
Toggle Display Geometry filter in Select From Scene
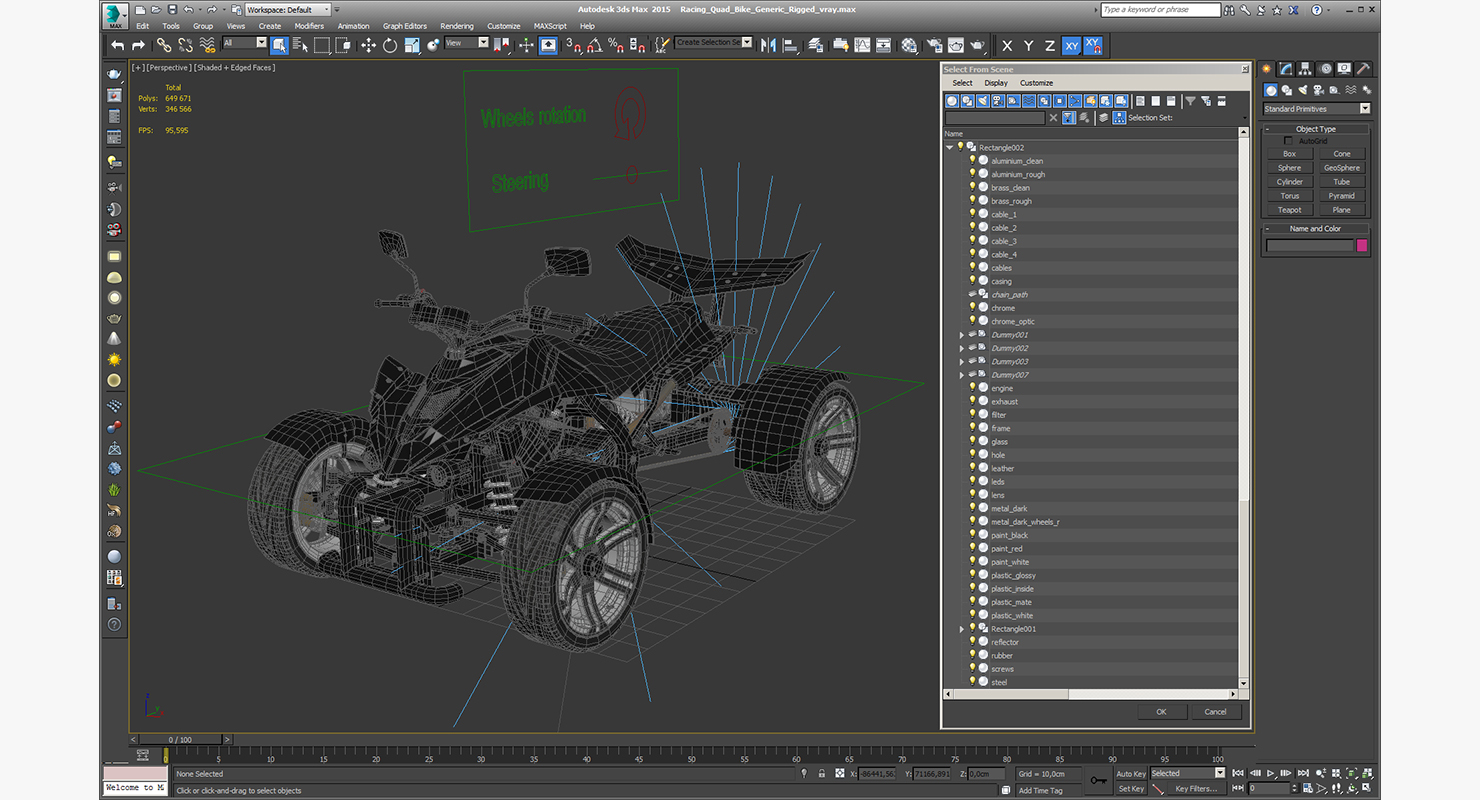952,101
